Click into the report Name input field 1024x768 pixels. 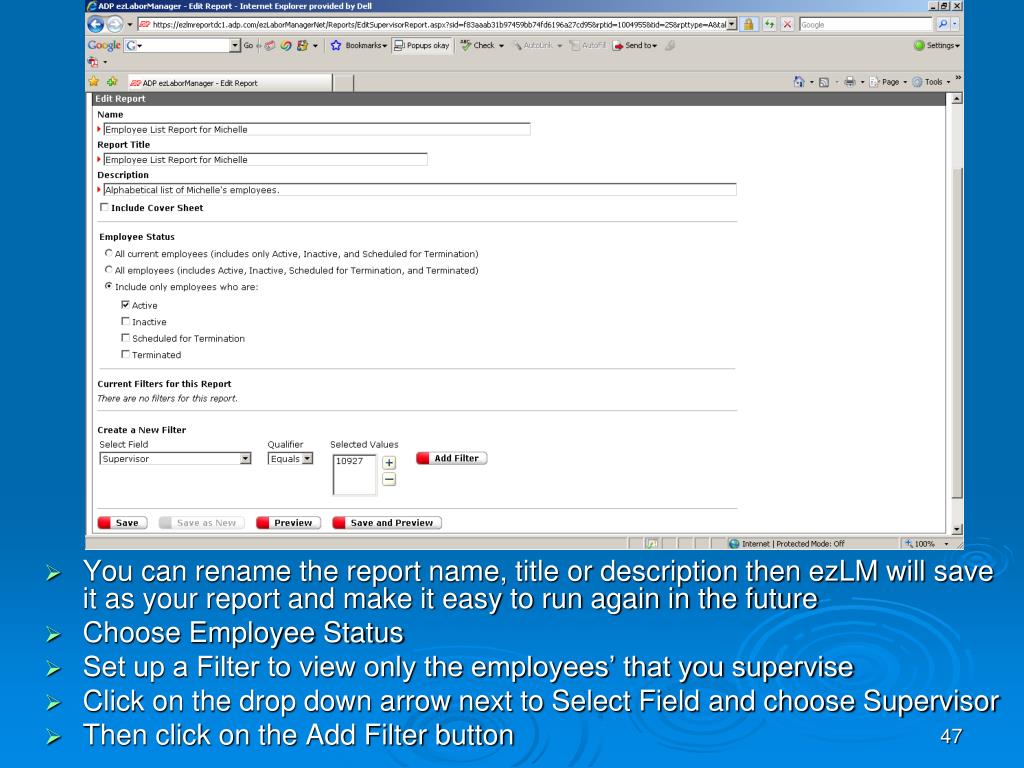317,129
